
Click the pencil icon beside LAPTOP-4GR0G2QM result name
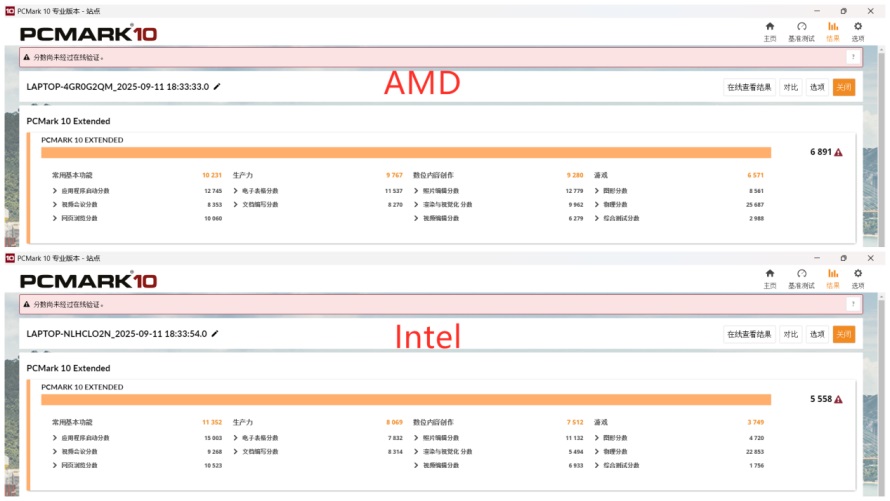tap(217, 87)
